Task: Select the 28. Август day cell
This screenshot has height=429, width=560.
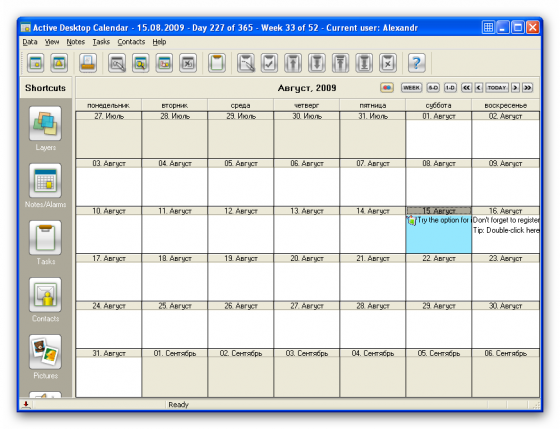Action: point(372,325)
